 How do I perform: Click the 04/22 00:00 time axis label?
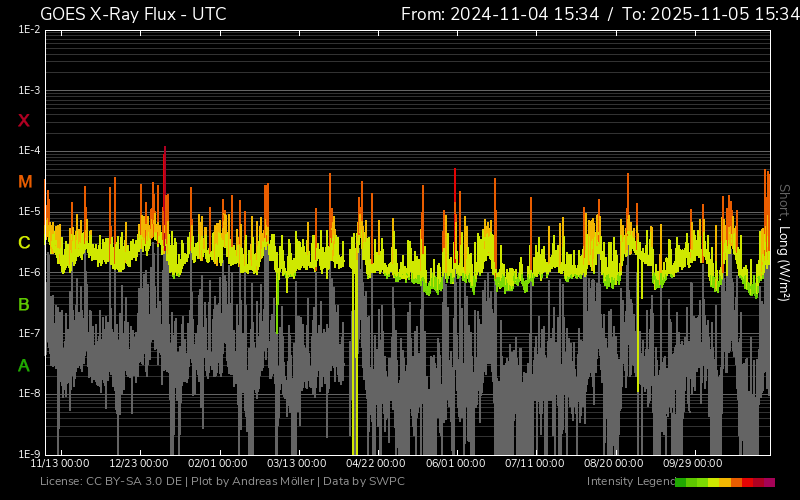tap(376, 464)
